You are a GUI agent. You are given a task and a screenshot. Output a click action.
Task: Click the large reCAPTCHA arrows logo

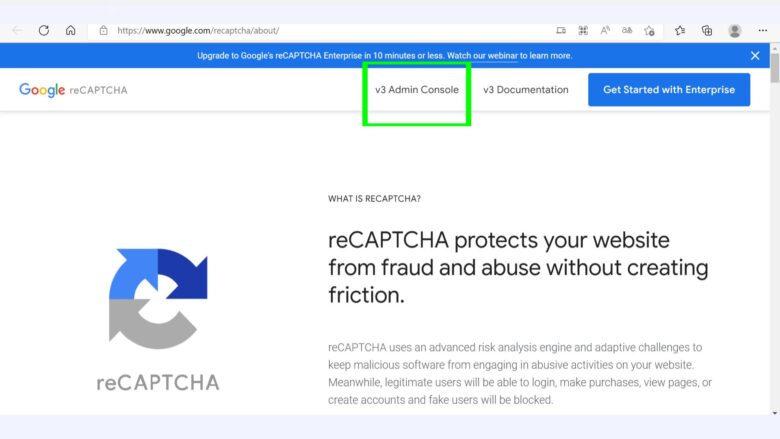[158, 298]
